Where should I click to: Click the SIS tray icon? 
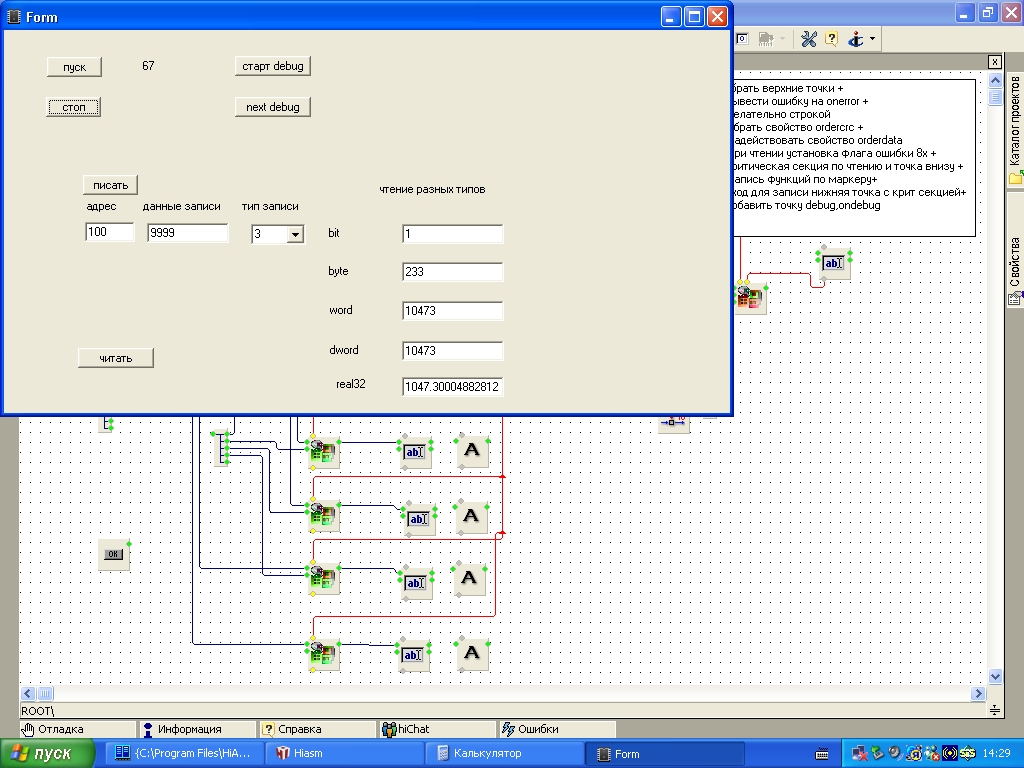pos(967,754)
